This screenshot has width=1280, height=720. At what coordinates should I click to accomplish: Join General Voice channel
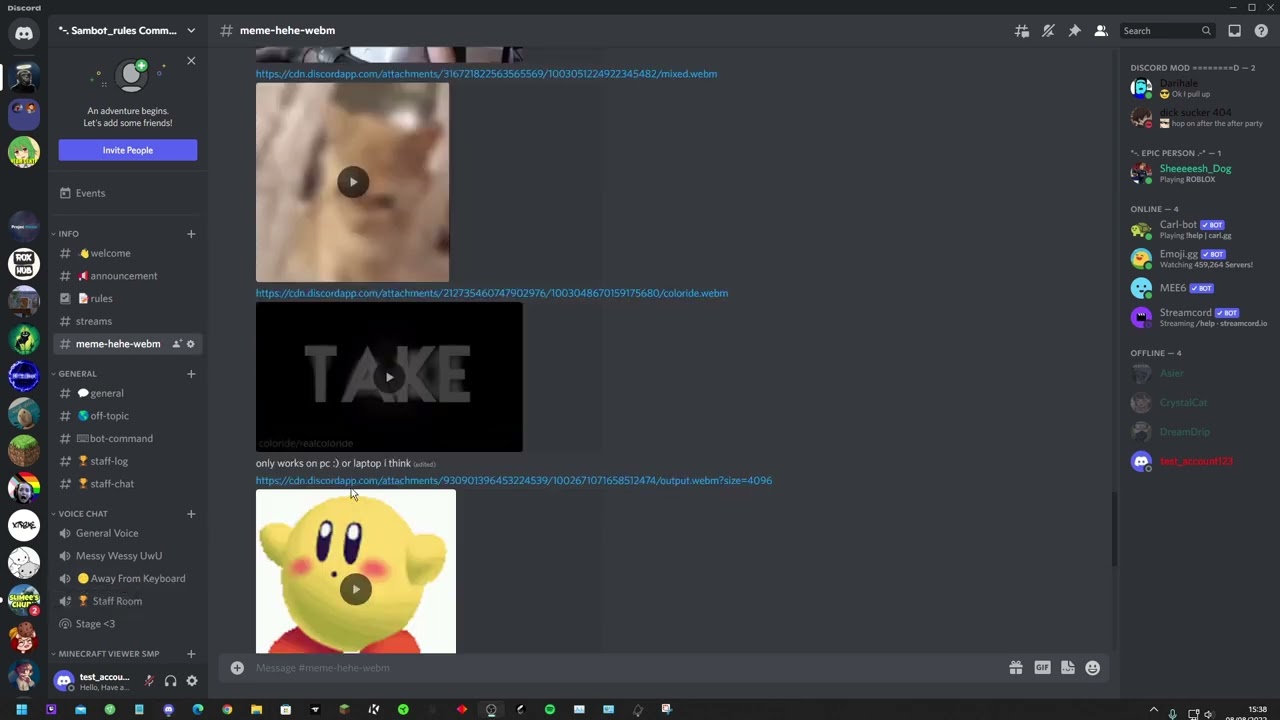128,533
